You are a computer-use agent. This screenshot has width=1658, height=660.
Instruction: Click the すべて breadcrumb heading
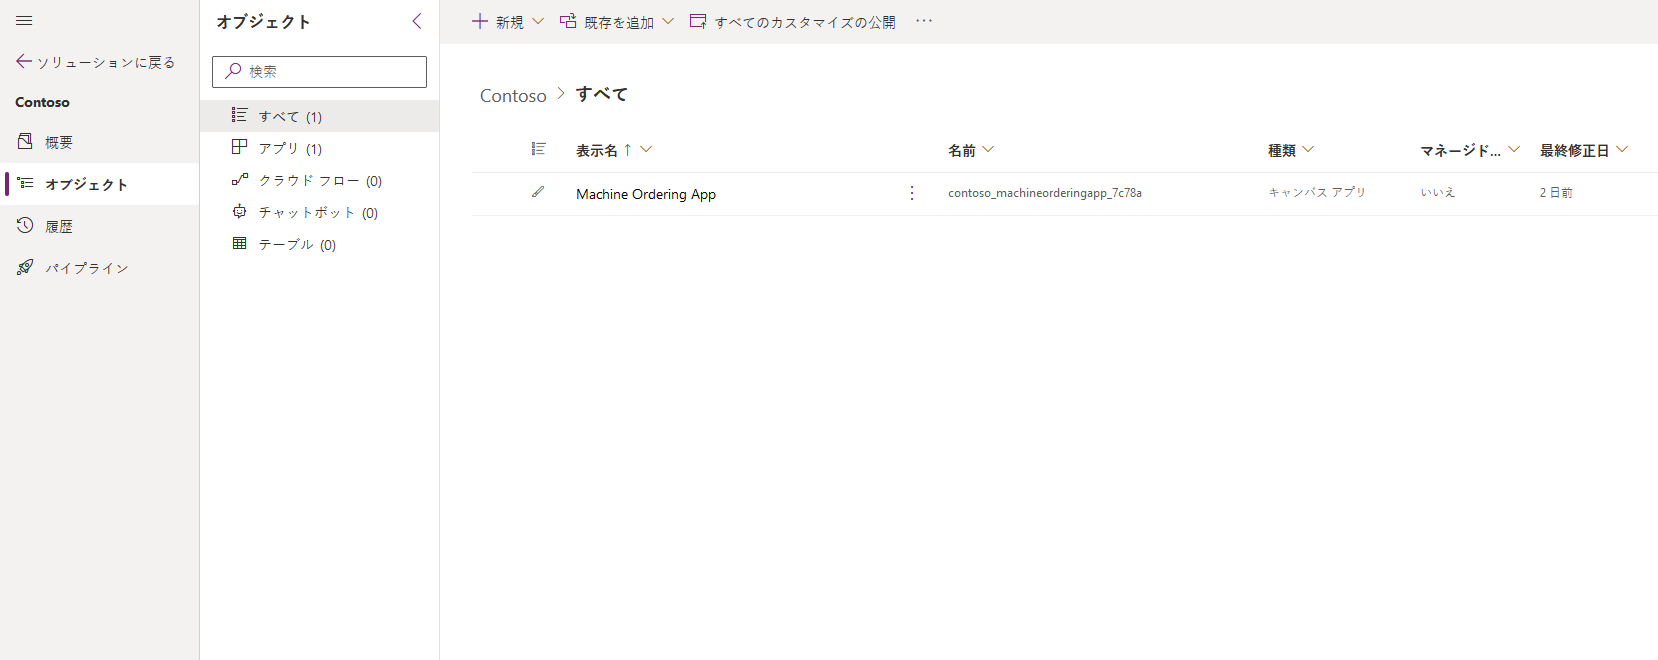tap(601, 94)
